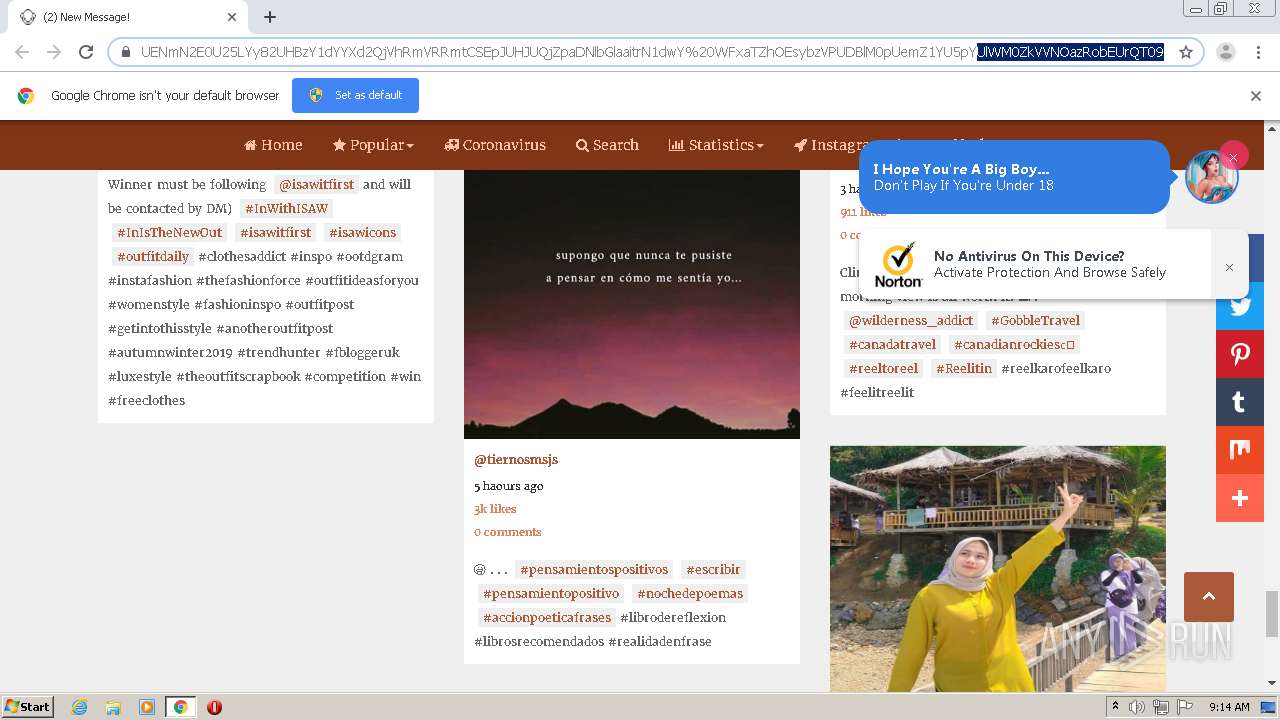Open hashtag #outfitdaily

click(153, 256)
